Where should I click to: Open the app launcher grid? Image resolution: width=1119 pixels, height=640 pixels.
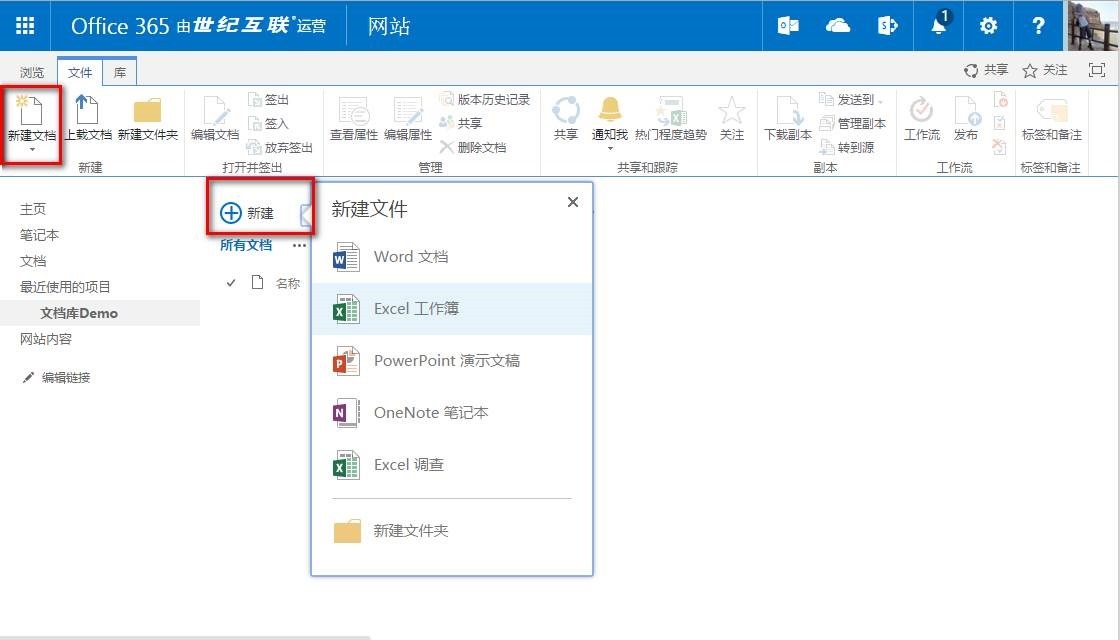tap(25, 26)
